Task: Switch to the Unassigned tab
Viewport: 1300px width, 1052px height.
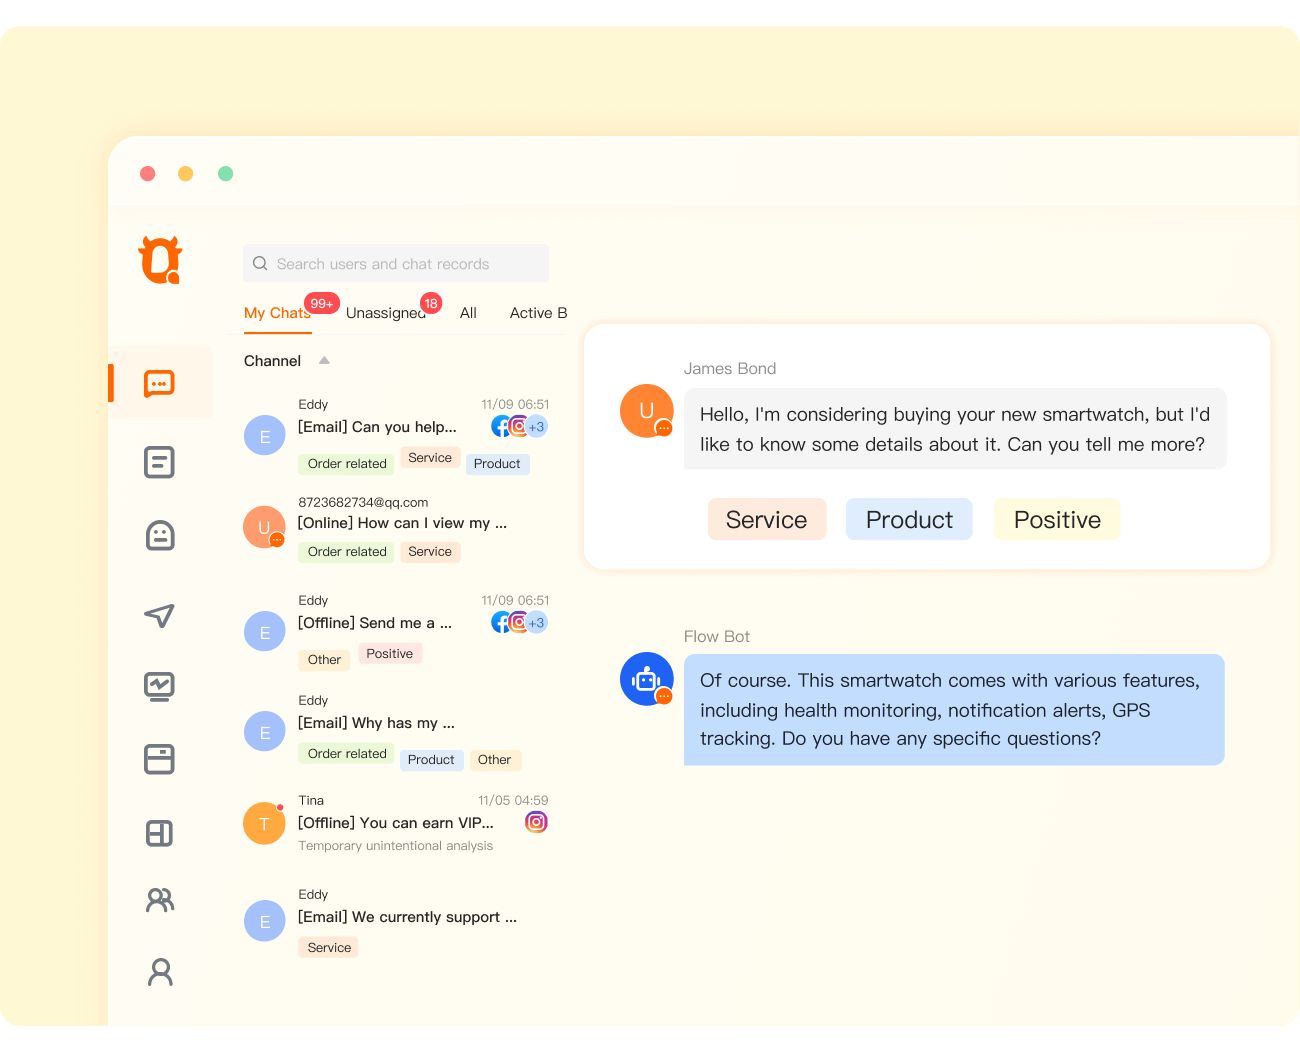Action: tap(386, 313)
